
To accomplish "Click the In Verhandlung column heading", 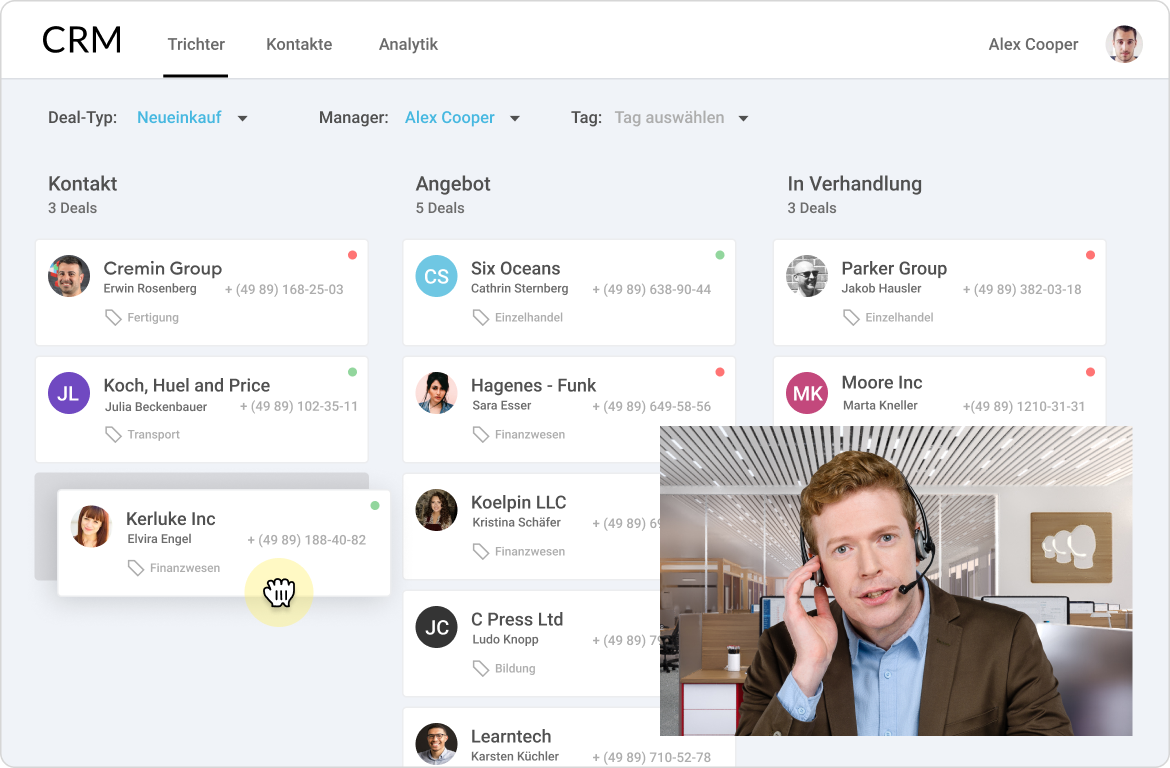I will point(854,184).
